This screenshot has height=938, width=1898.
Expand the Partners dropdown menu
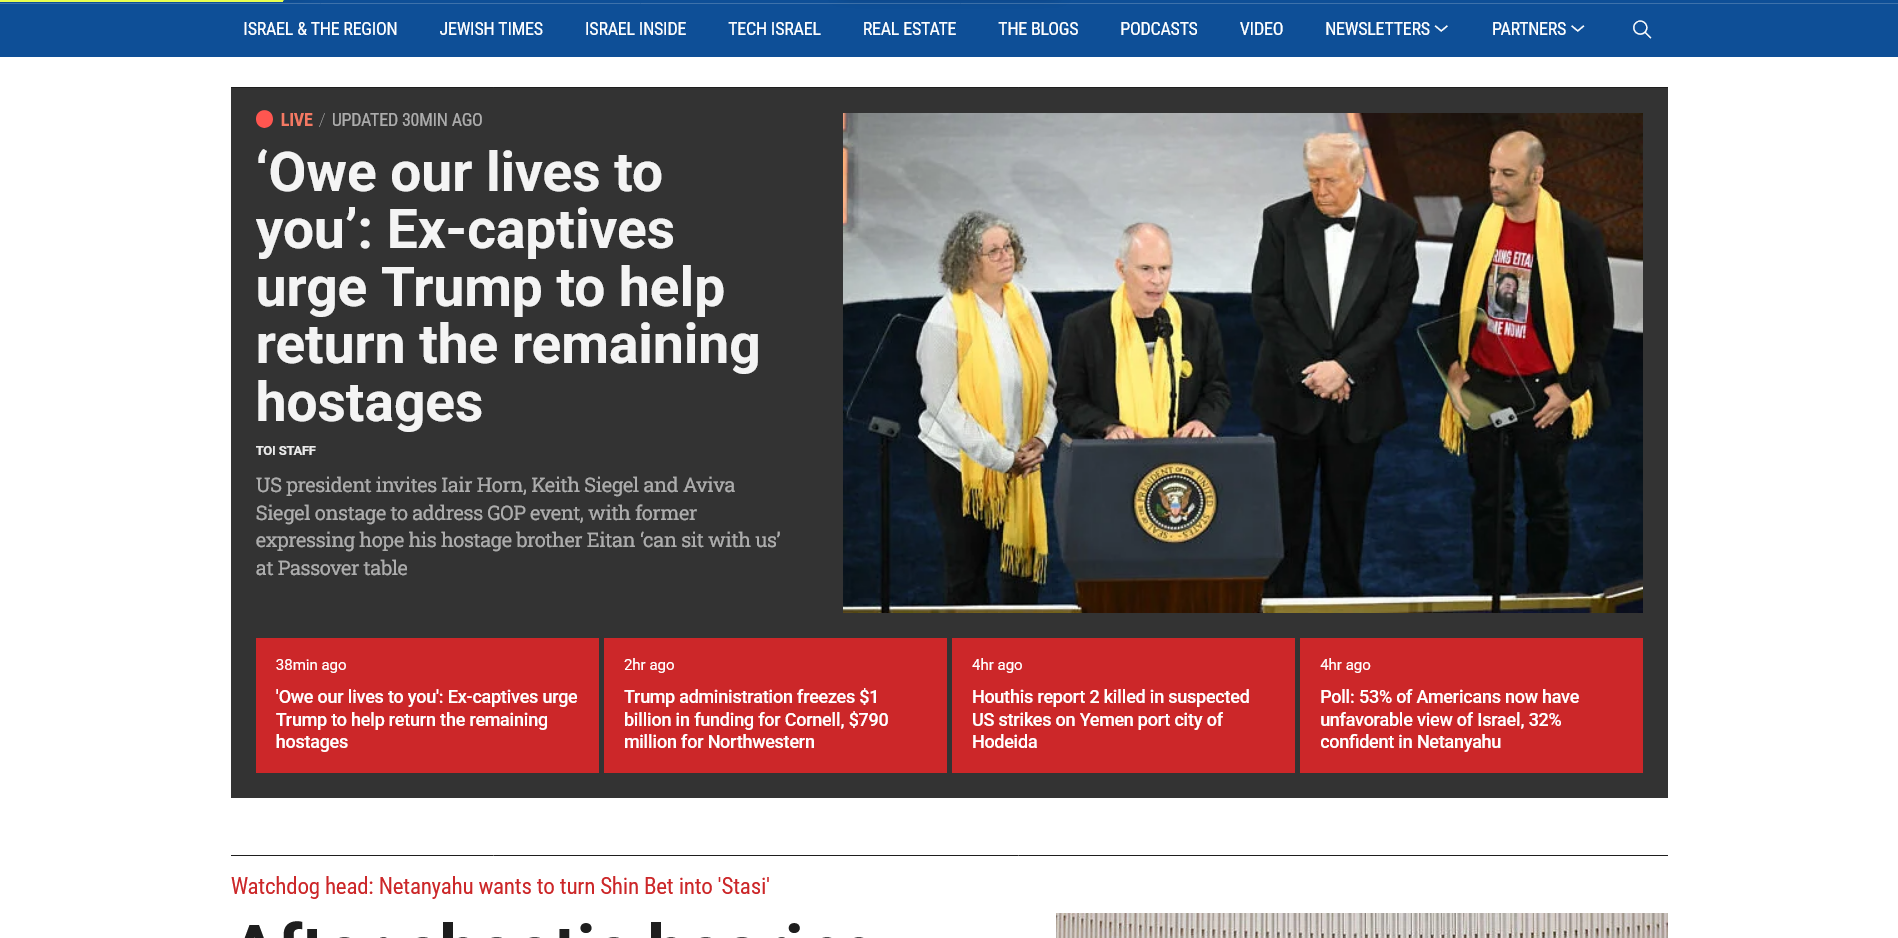[x=1537, y=30]
